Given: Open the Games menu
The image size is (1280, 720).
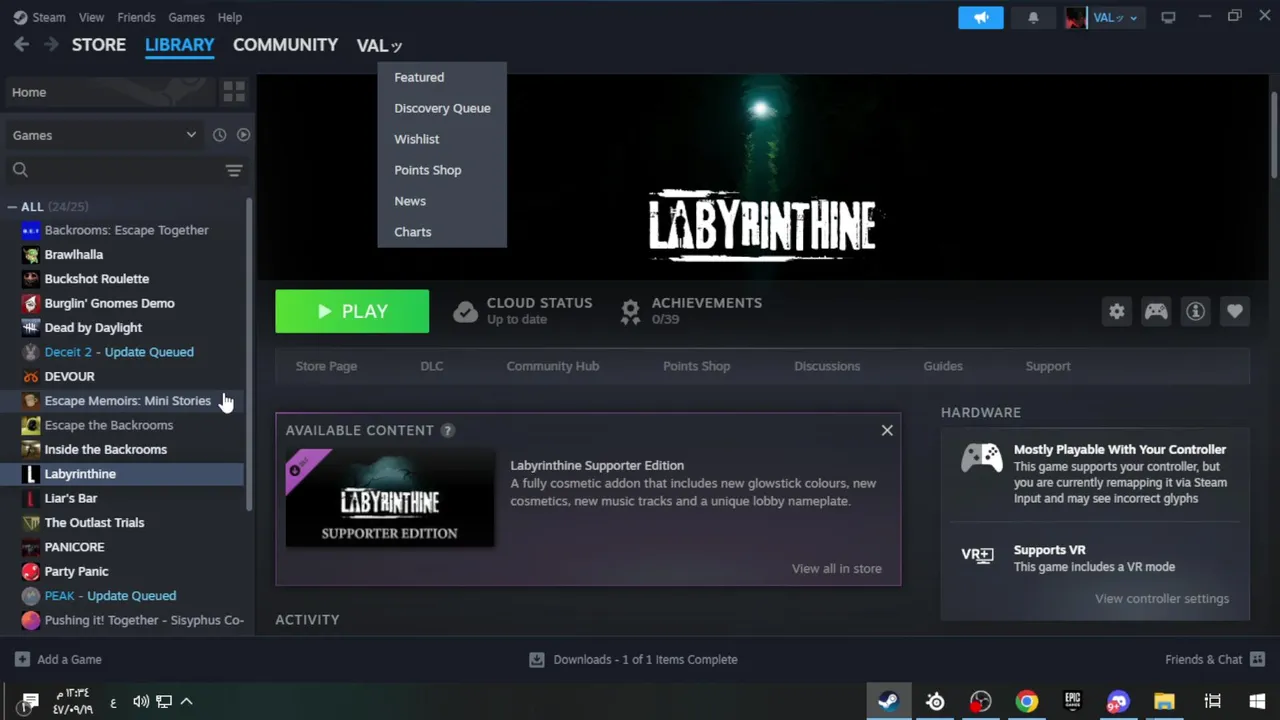Looking at the screenshot, I should (186, 17).
